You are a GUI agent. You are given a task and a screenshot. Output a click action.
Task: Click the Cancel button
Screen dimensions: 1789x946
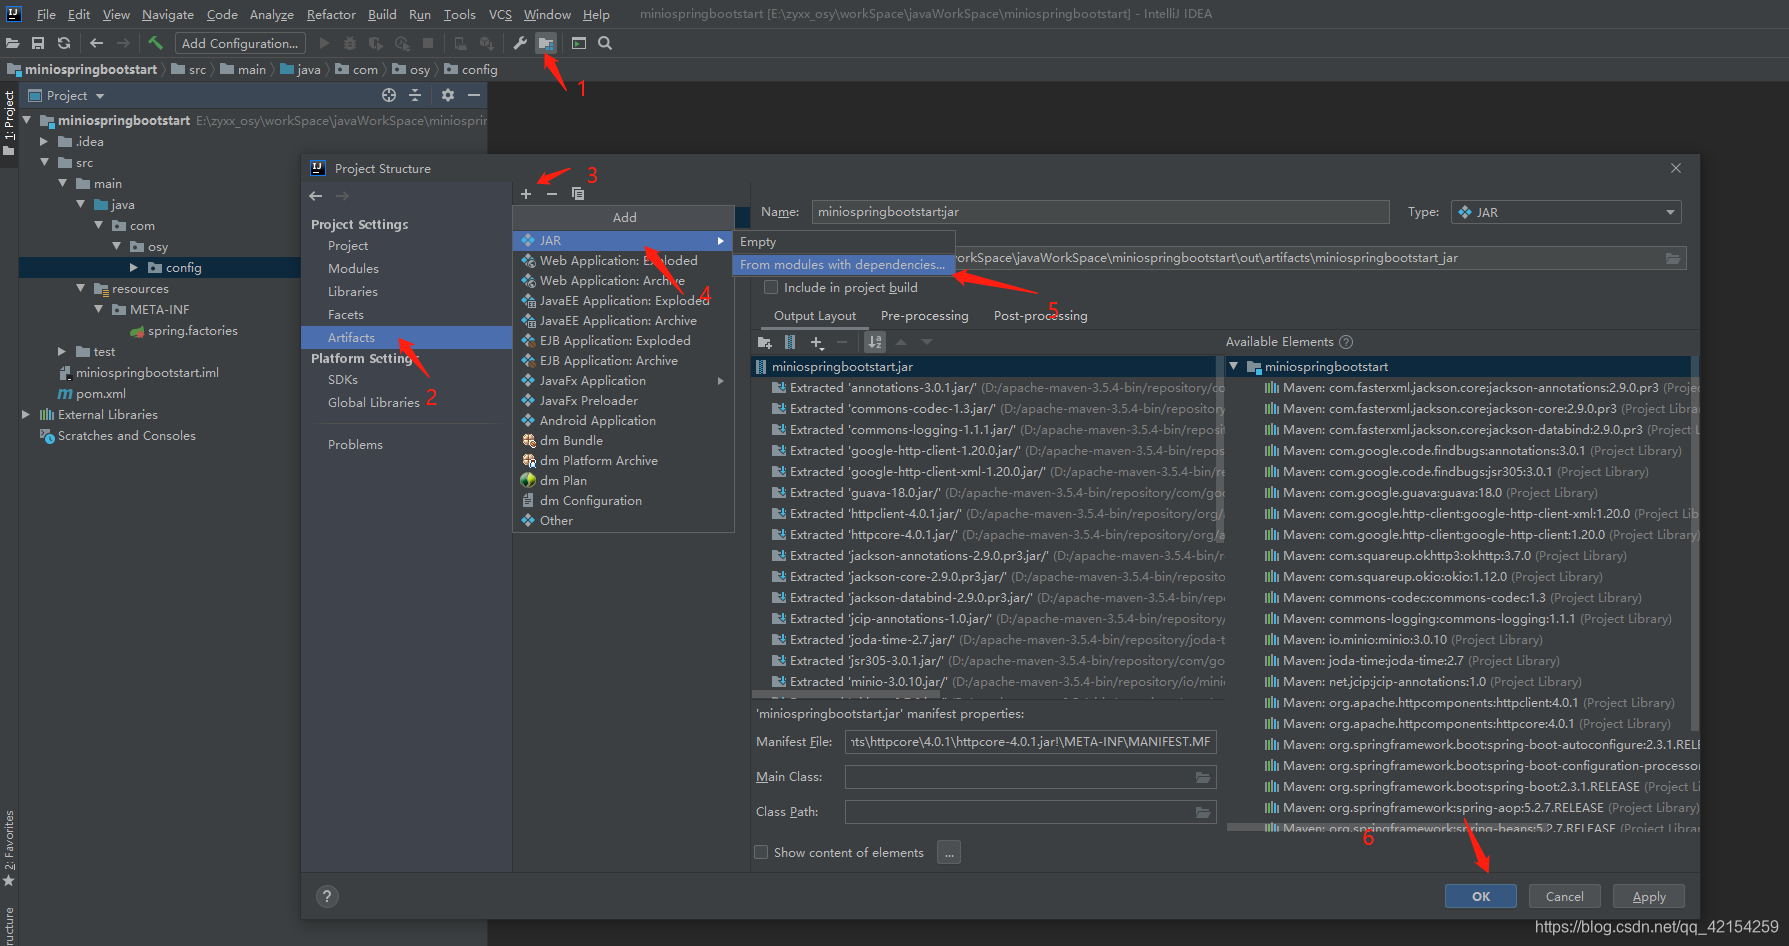pos(1564,896)
